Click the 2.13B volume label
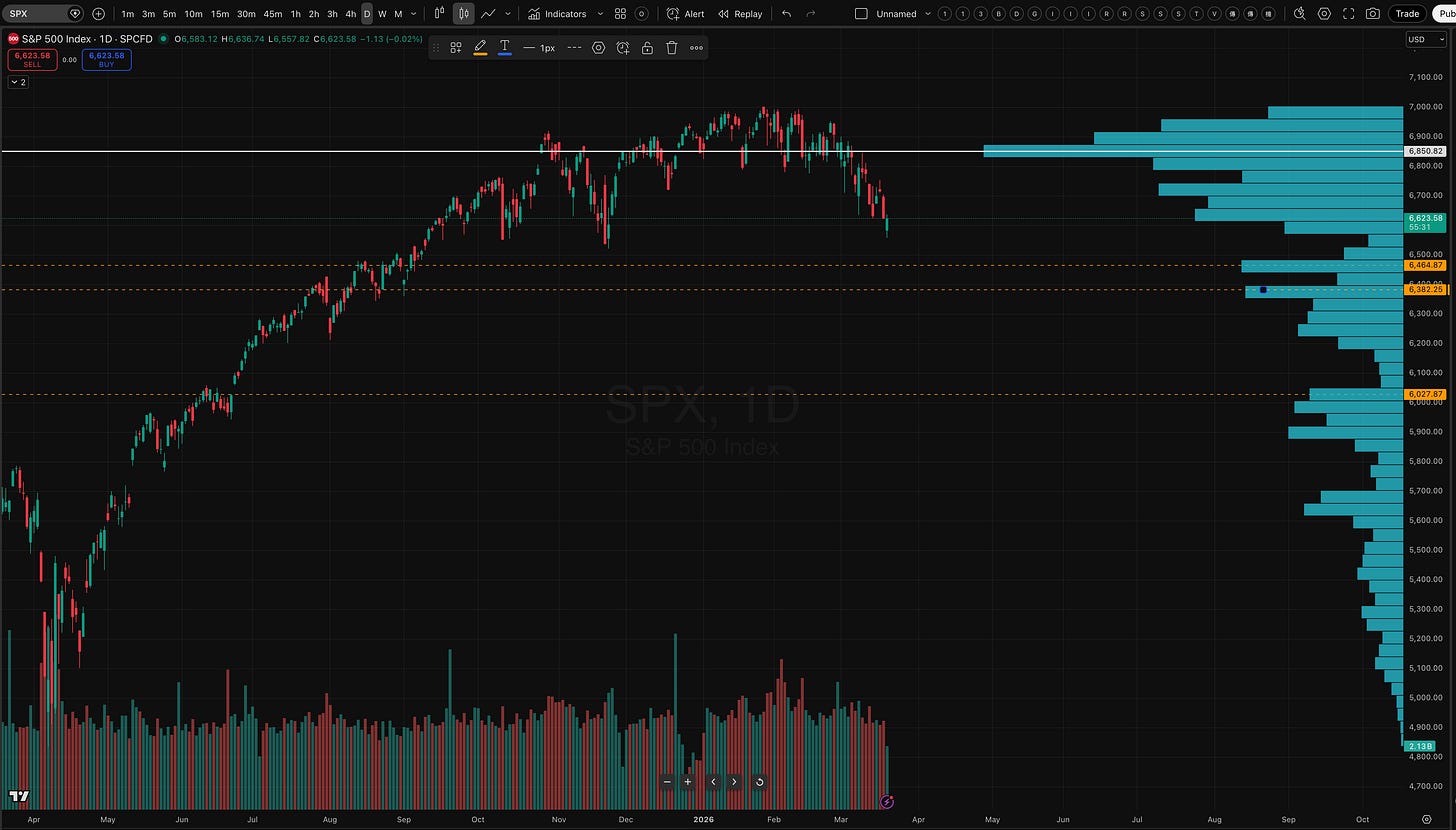This screenshot has width=1456, height=830. coord(1420,746)
